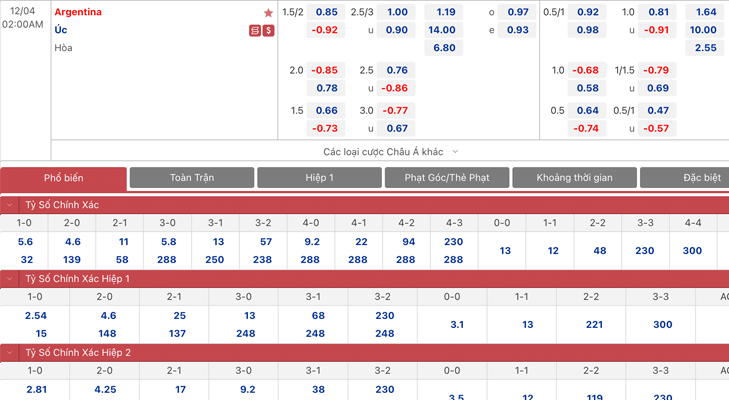
Task: Pick first-half handicap 0.5/1 odds 0.92
Action: 587,12
